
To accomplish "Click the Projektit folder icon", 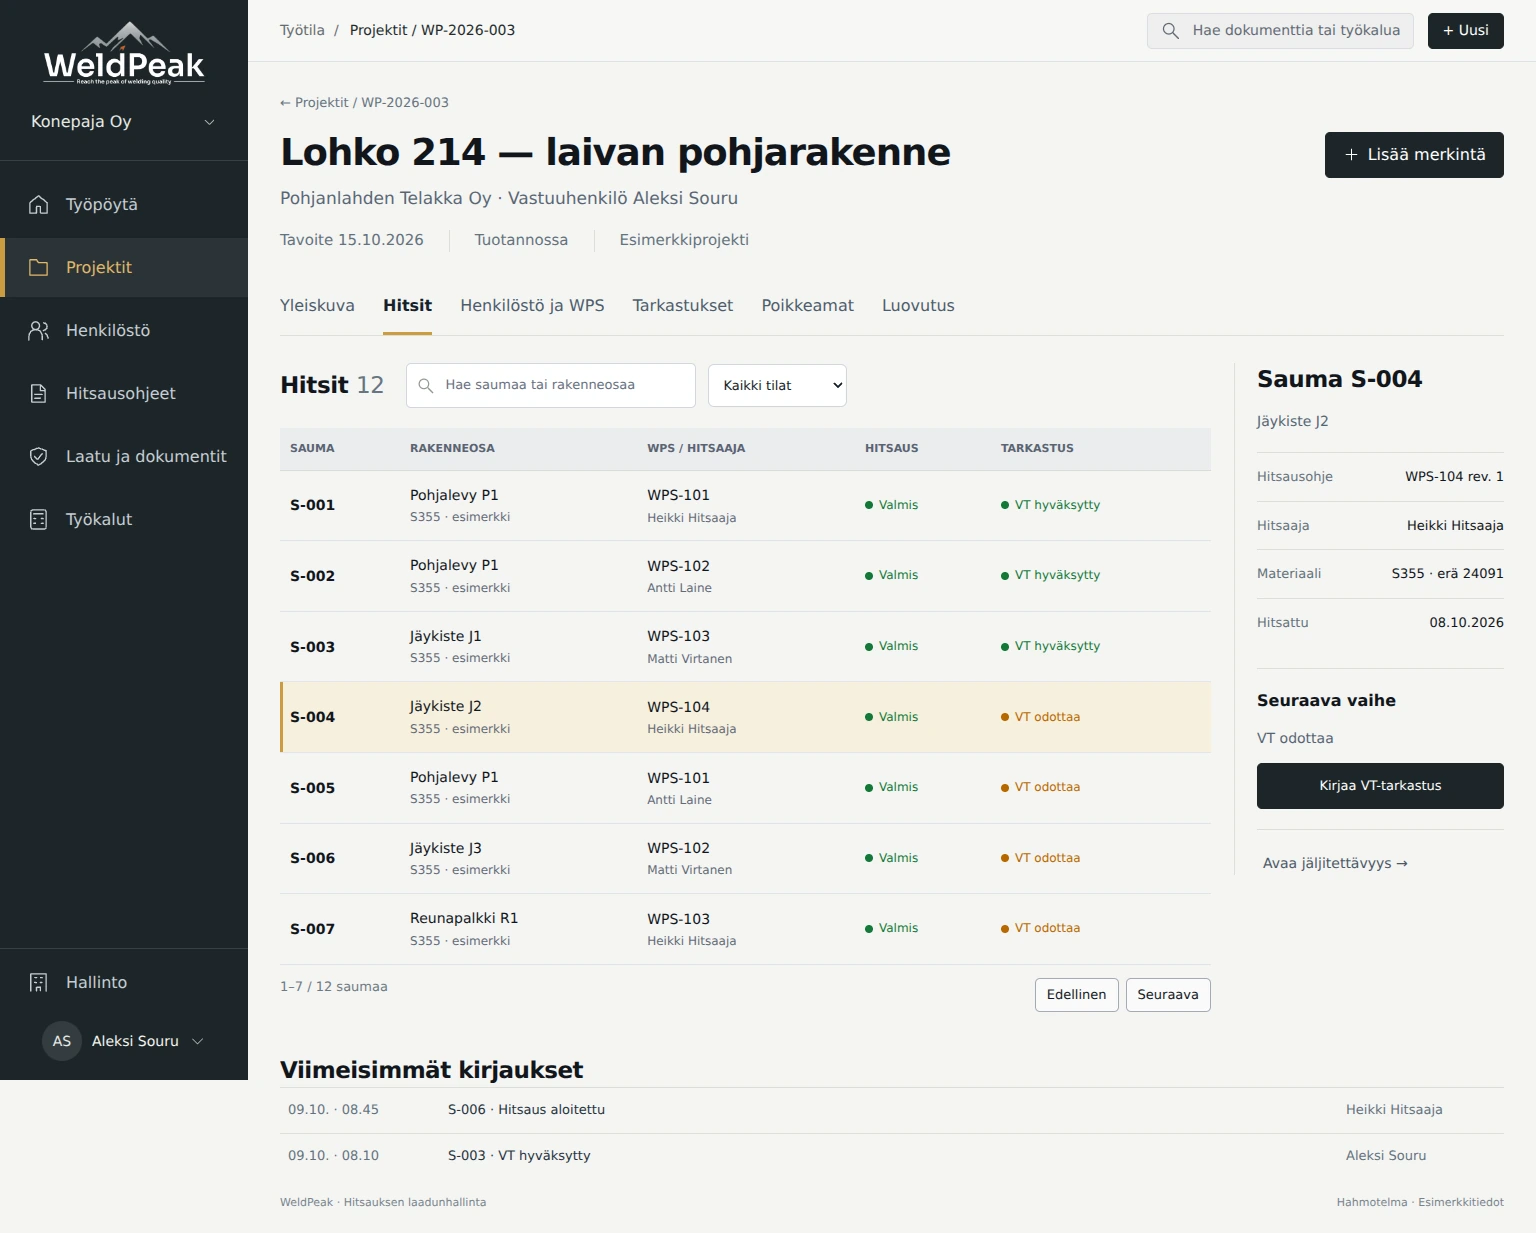I will (38, 268).
